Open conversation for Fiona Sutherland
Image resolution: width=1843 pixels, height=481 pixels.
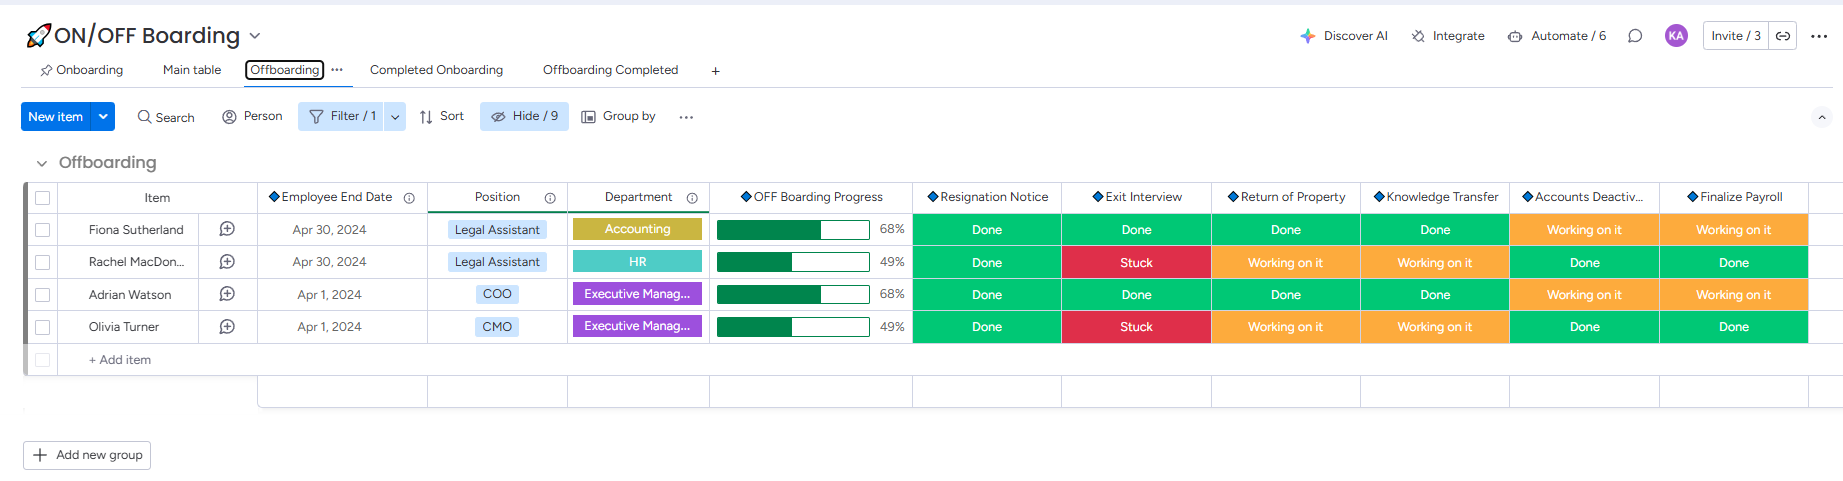click(x=227, y=230)
